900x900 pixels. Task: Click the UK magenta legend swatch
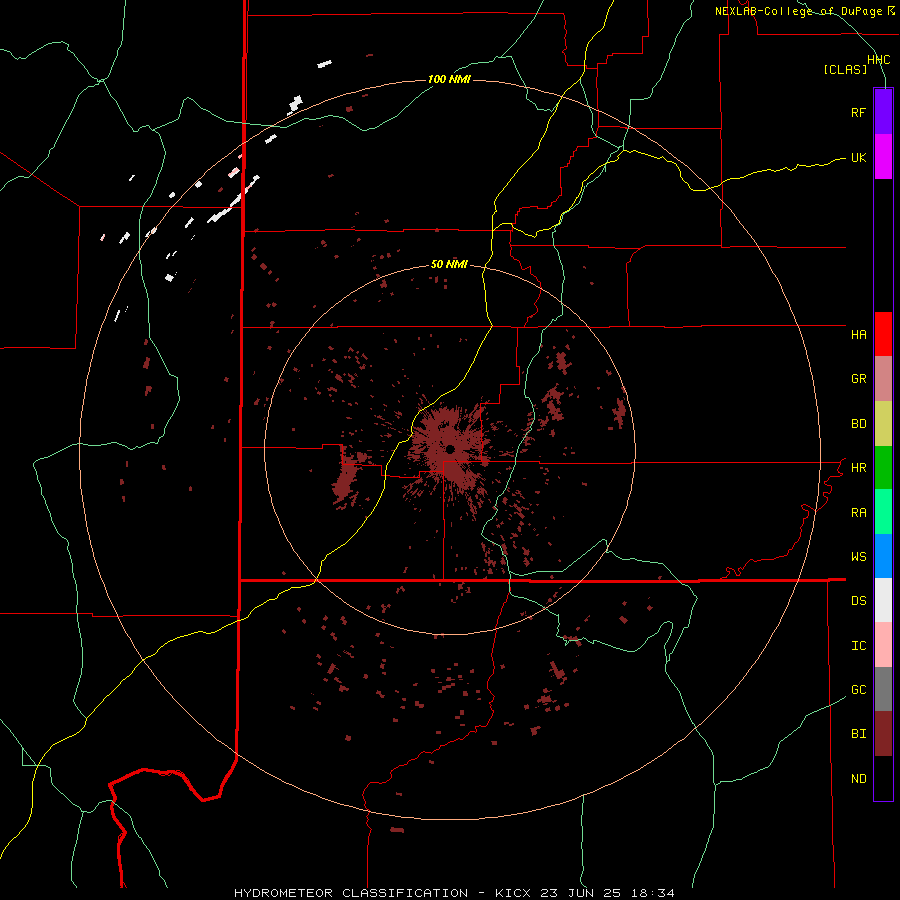pos(883,157)
